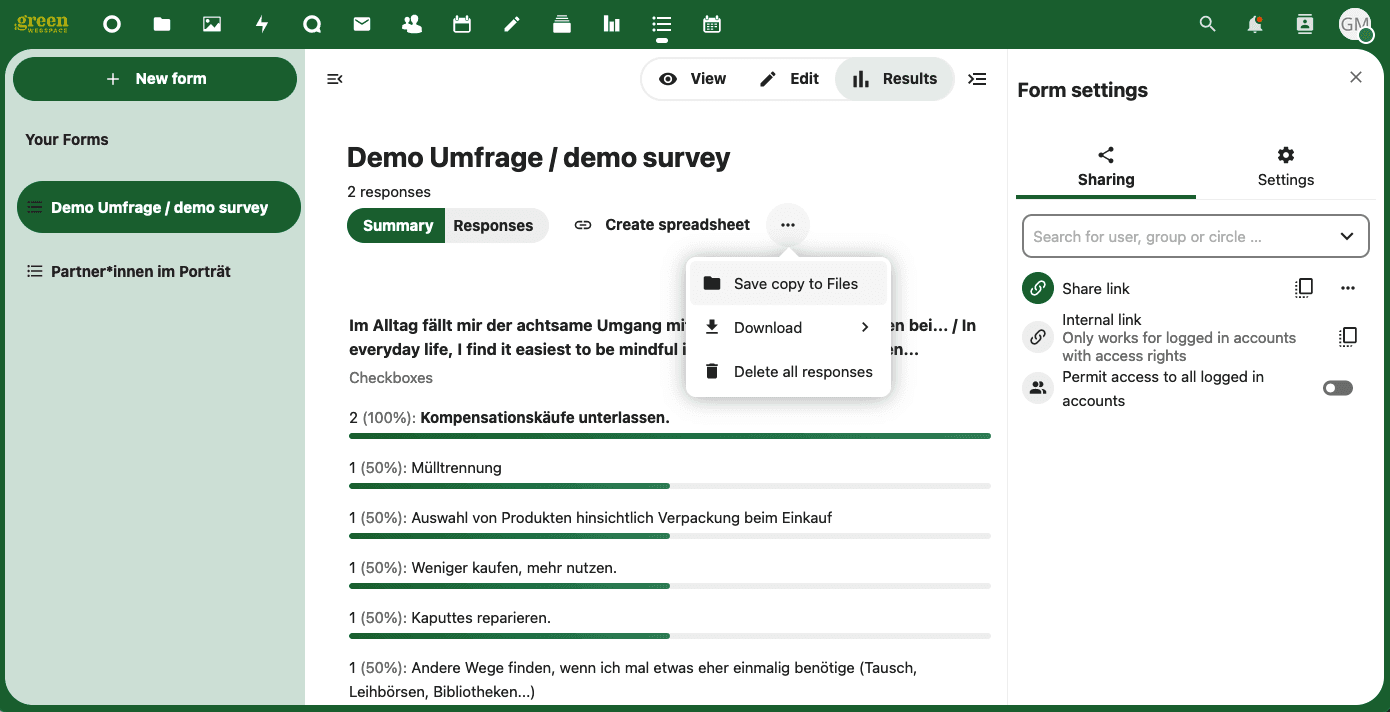Screen dimensions: 1390x712
Task: Copy the Internal link to clipboard
Action: (x=1348, y=337)
